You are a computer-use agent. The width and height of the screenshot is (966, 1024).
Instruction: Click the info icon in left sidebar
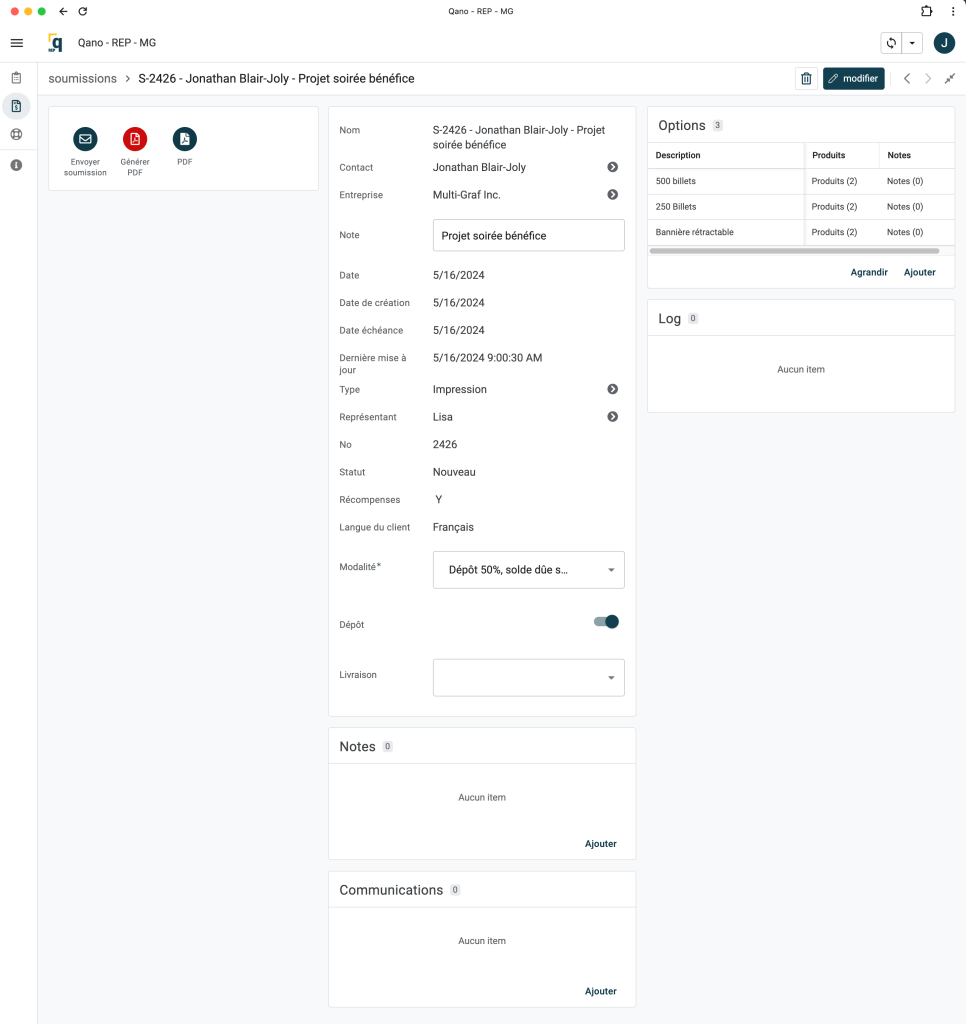pos(16,165)
